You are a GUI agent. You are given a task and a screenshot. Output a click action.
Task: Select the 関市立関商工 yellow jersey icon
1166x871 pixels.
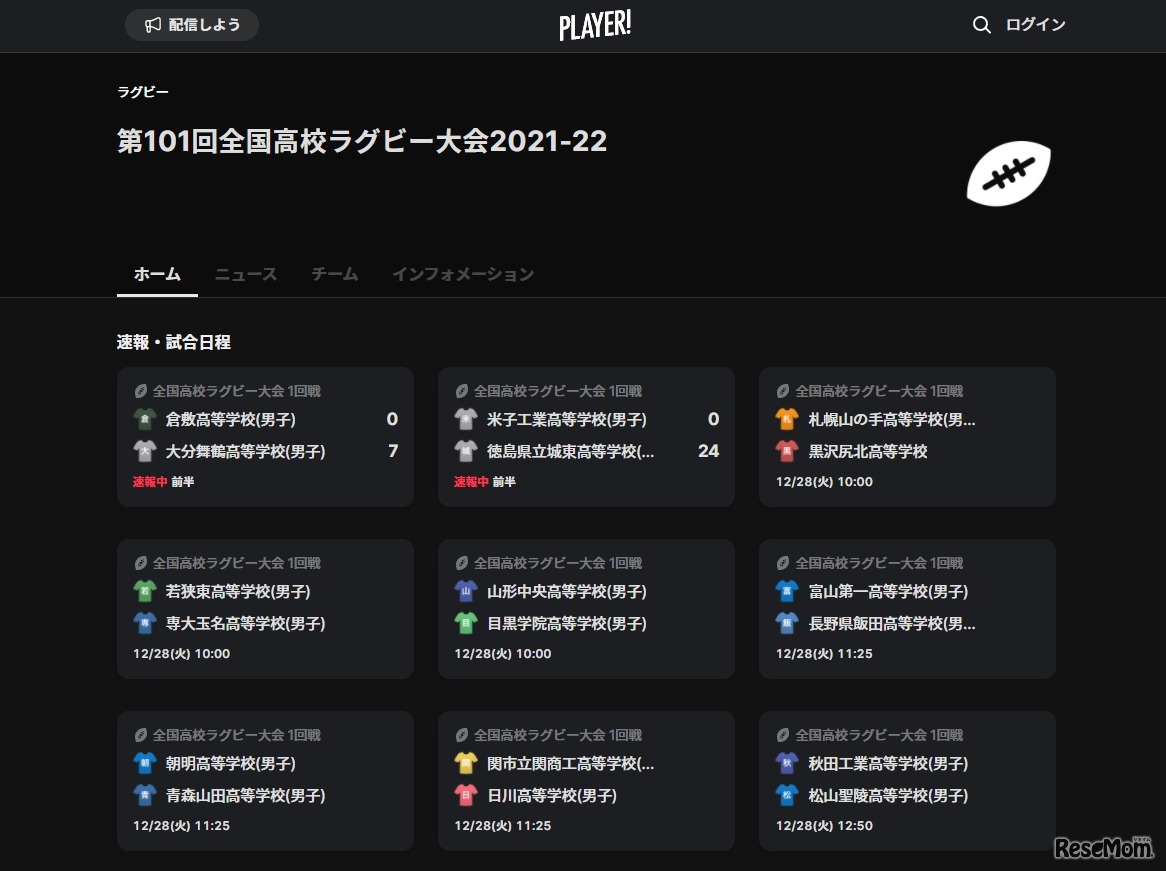point(467,763)
